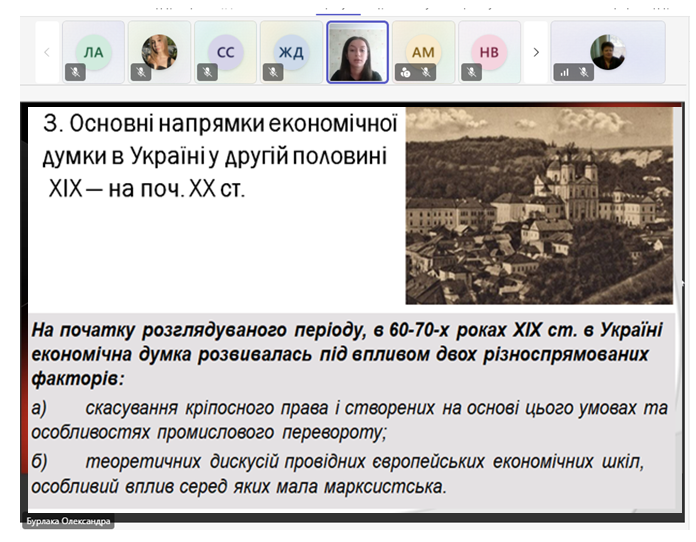696x542 pixels.
Task: Click the muted mic icon on НВ tile
Action: [x=471, y=72]
